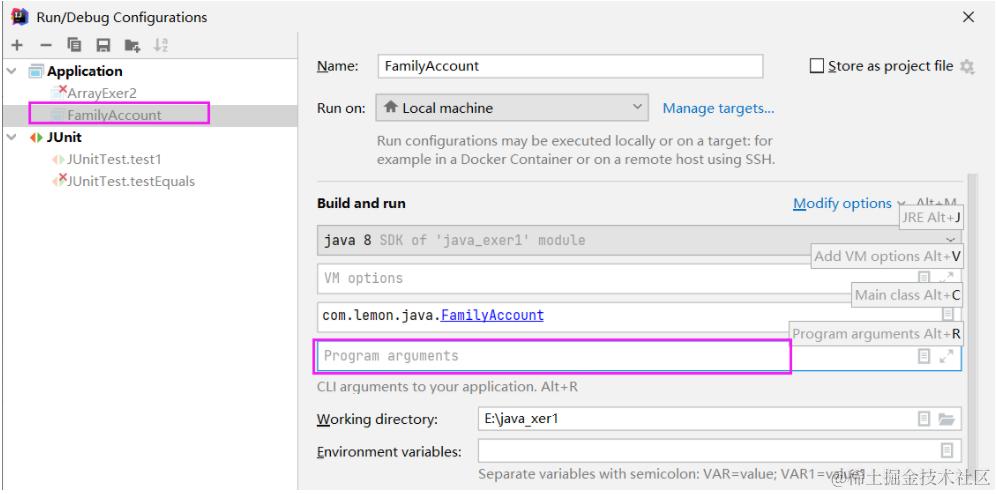Click the Copy Configuration icon

coord(74,45)
